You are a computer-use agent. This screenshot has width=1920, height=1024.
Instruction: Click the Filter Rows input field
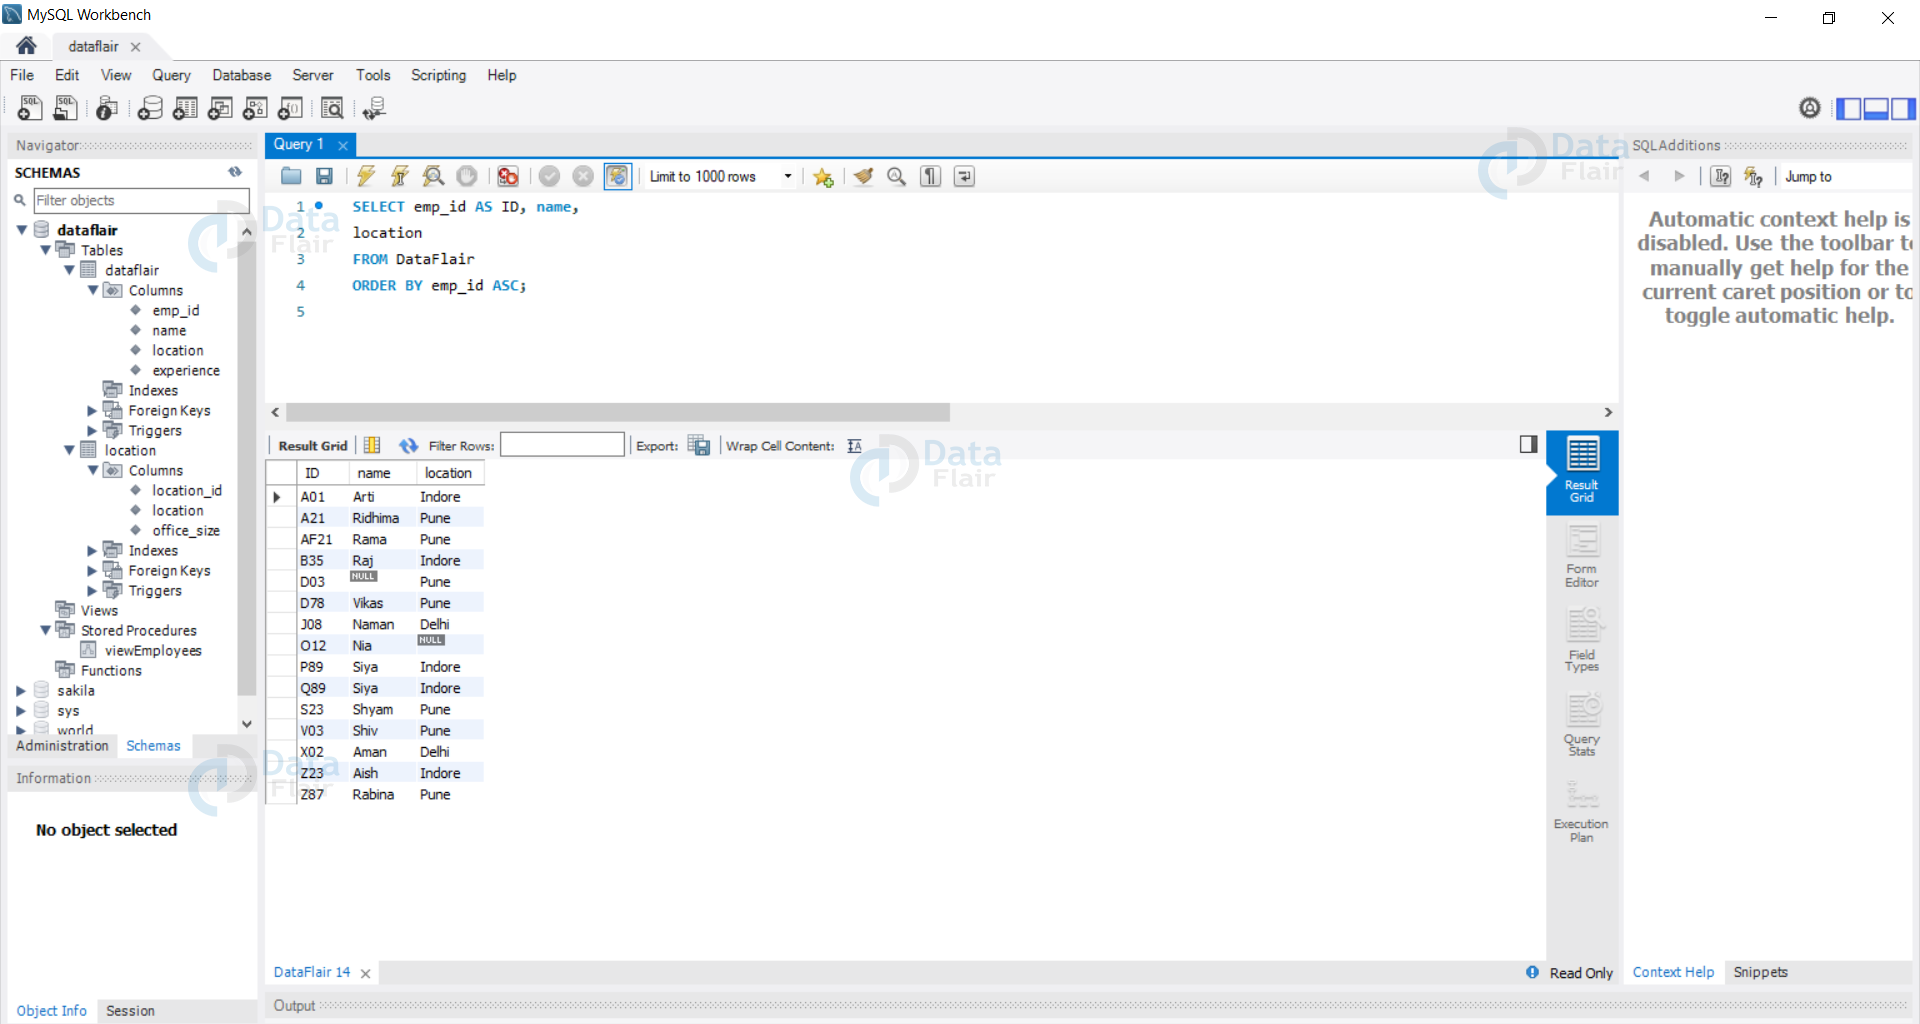click(562, 445)
